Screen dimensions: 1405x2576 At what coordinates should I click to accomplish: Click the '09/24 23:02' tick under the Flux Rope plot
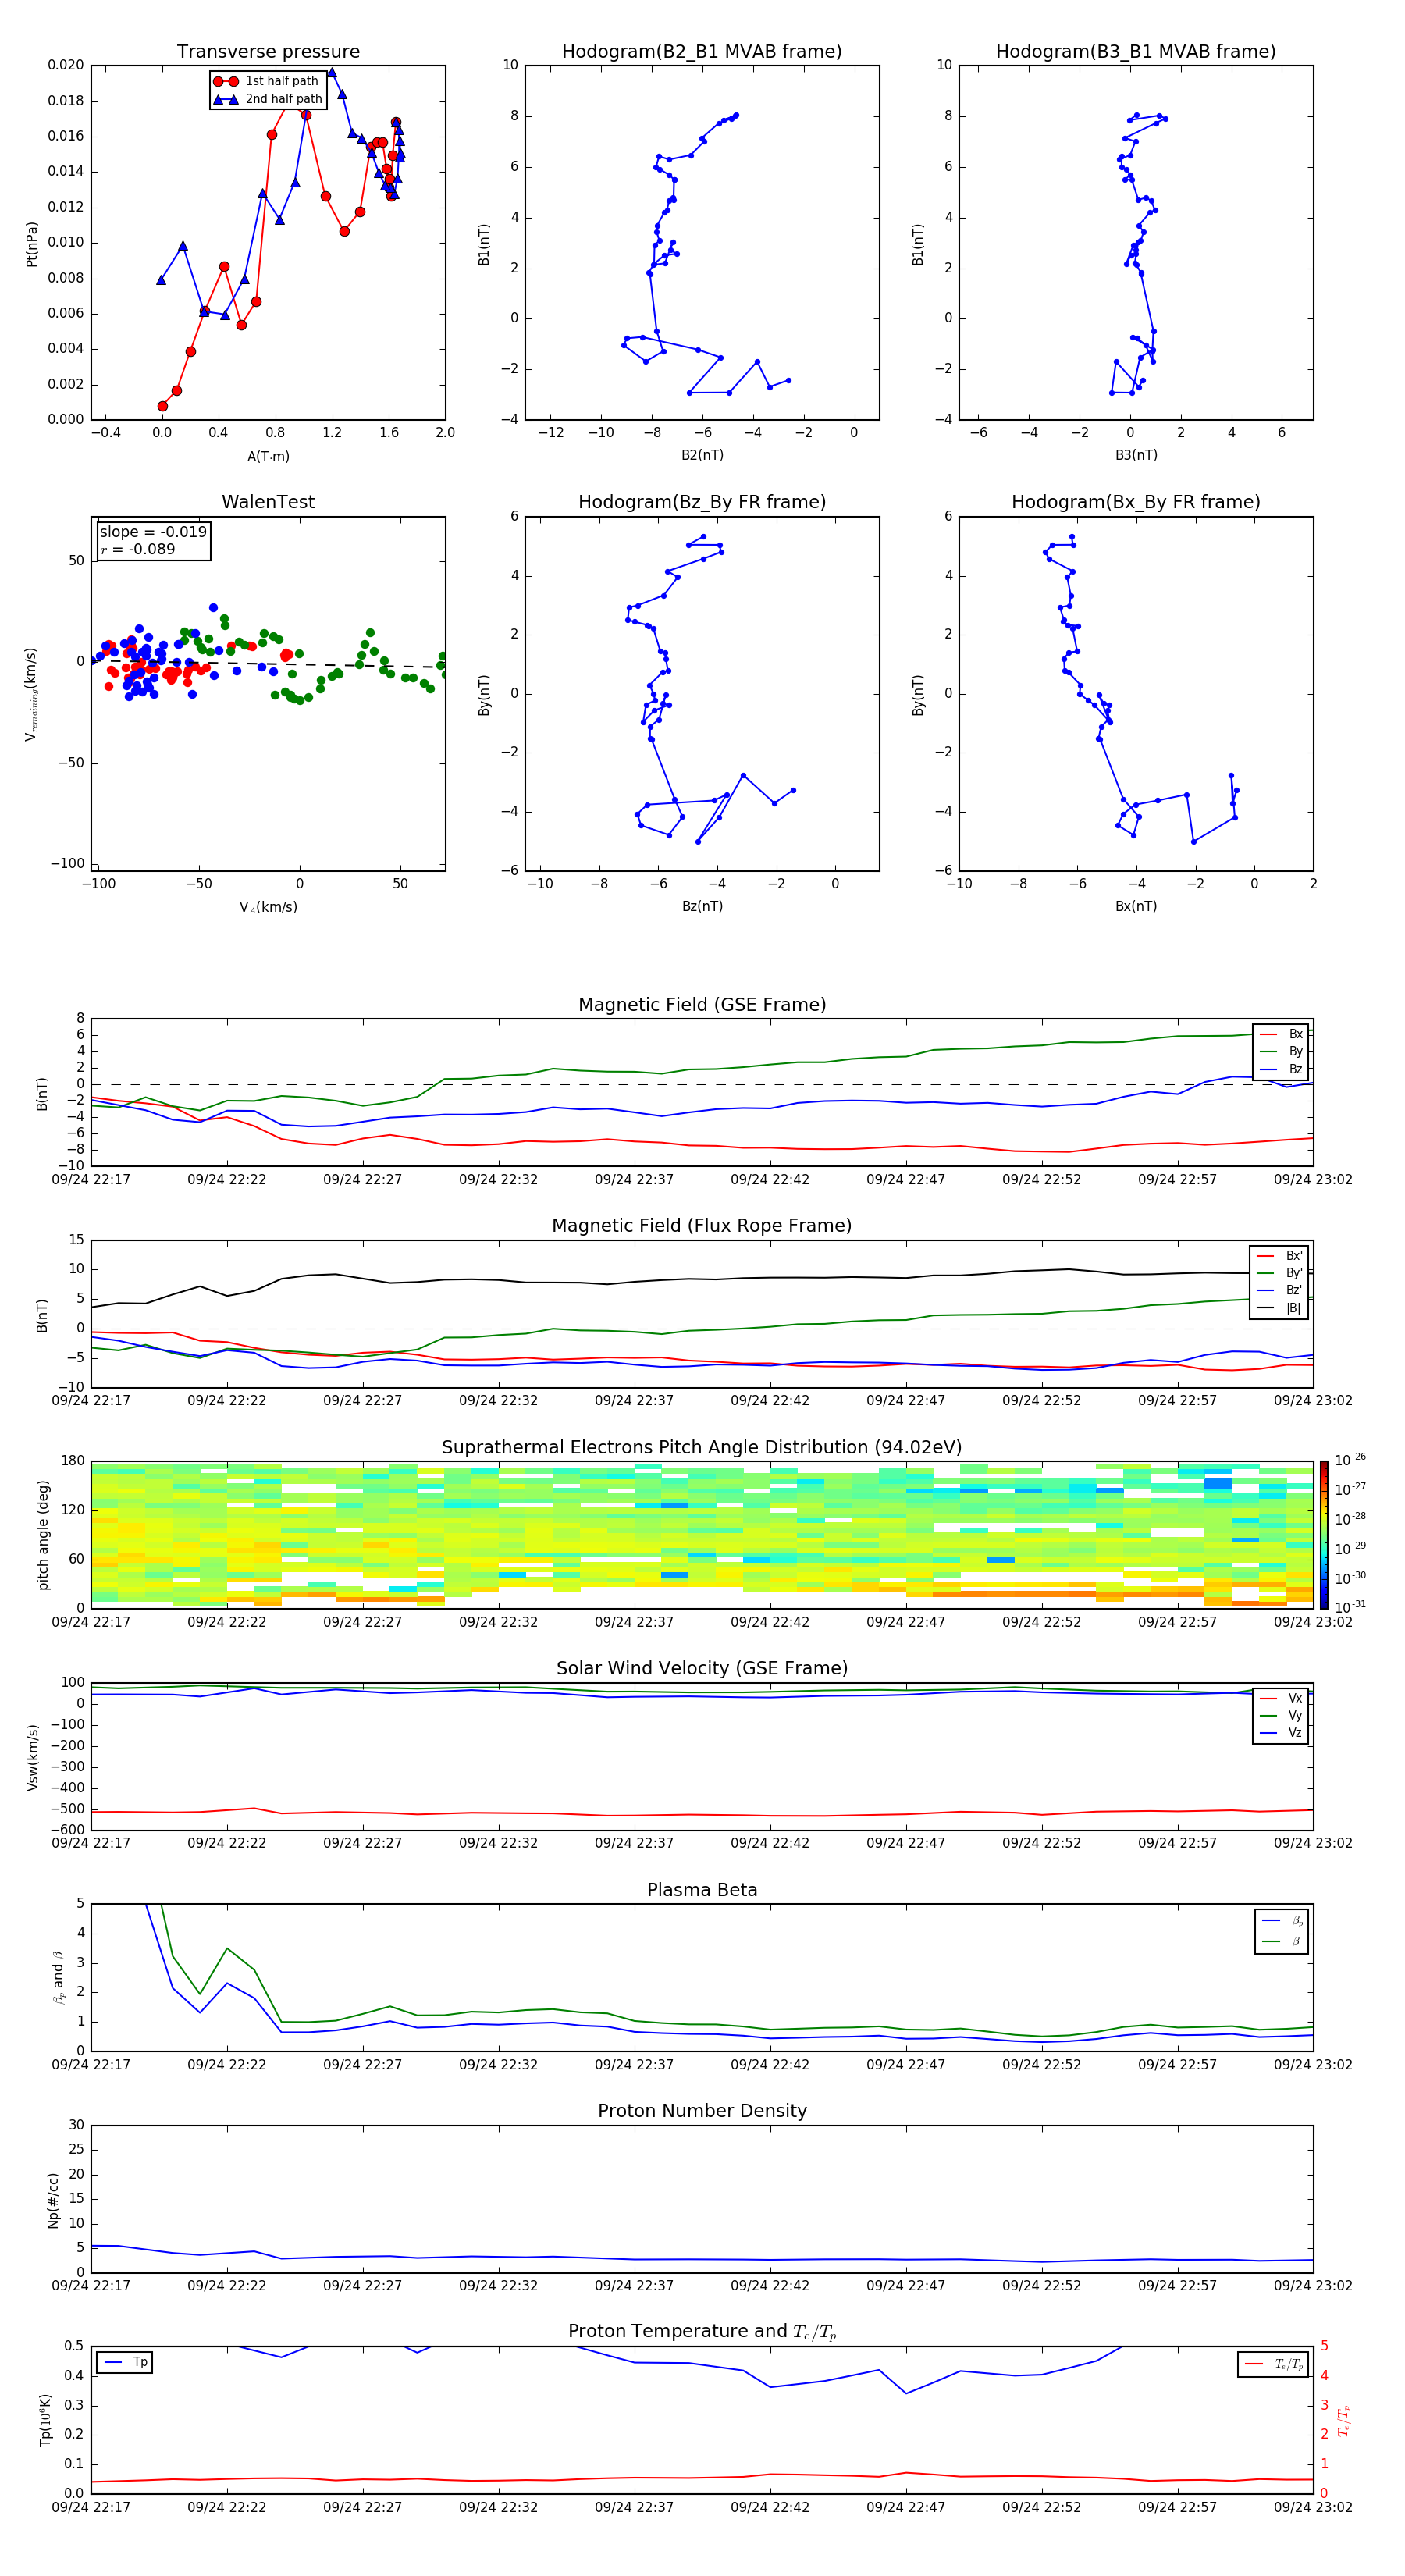tap(1313, 1401)
